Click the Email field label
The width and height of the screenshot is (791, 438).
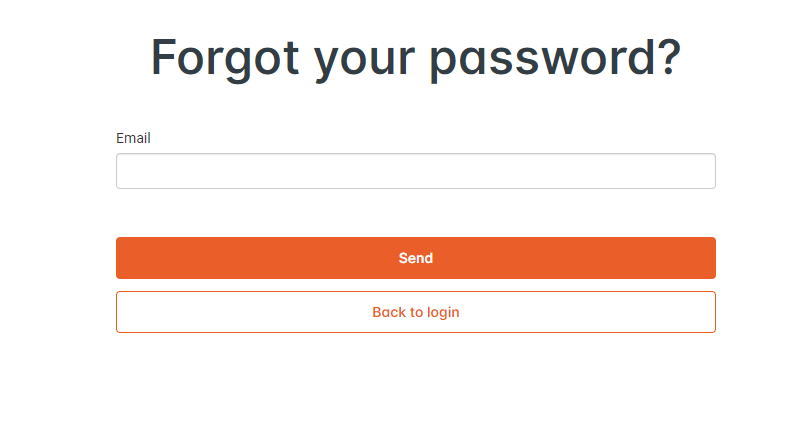pyautogui.click(x=133, y=138)
